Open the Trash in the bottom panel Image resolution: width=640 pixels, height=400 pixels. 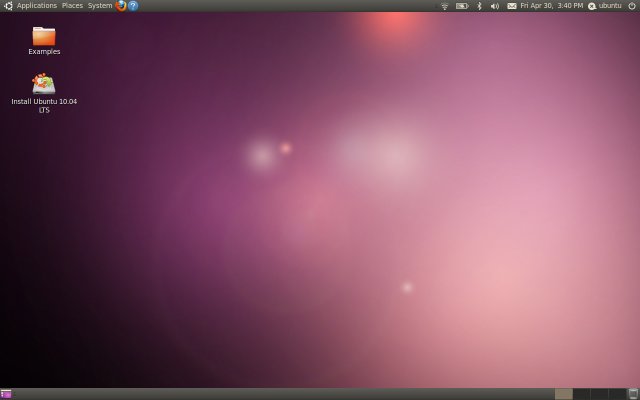pyautogui.click(x=633, y=394)
